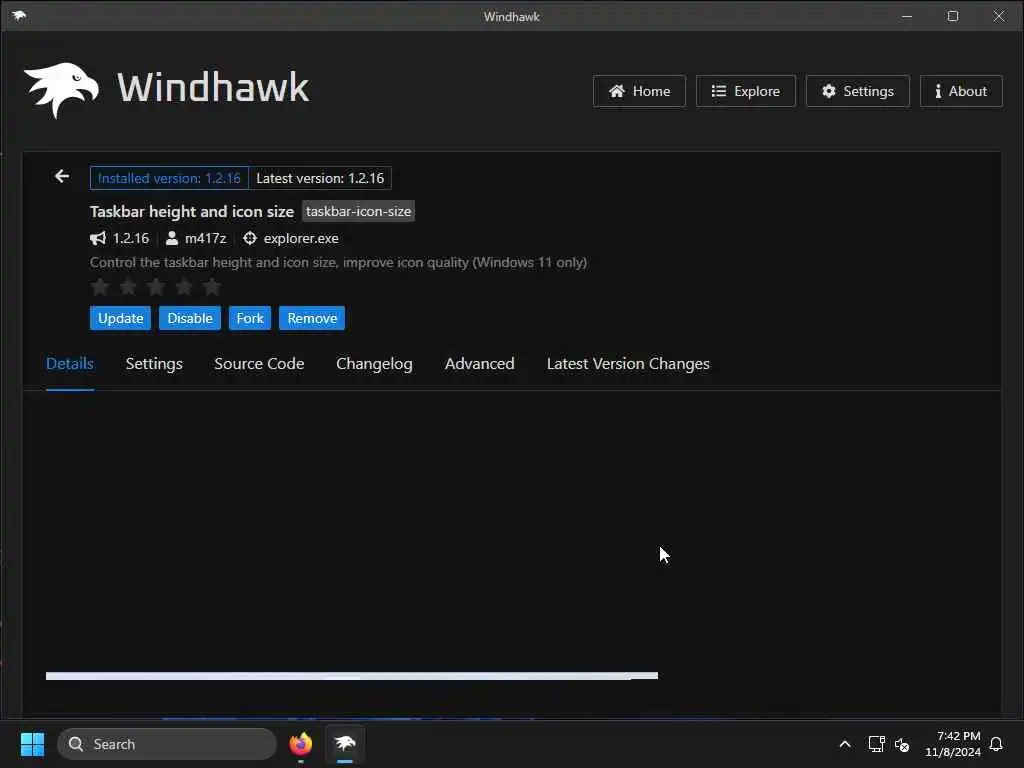Remove the installed mod

312,318
